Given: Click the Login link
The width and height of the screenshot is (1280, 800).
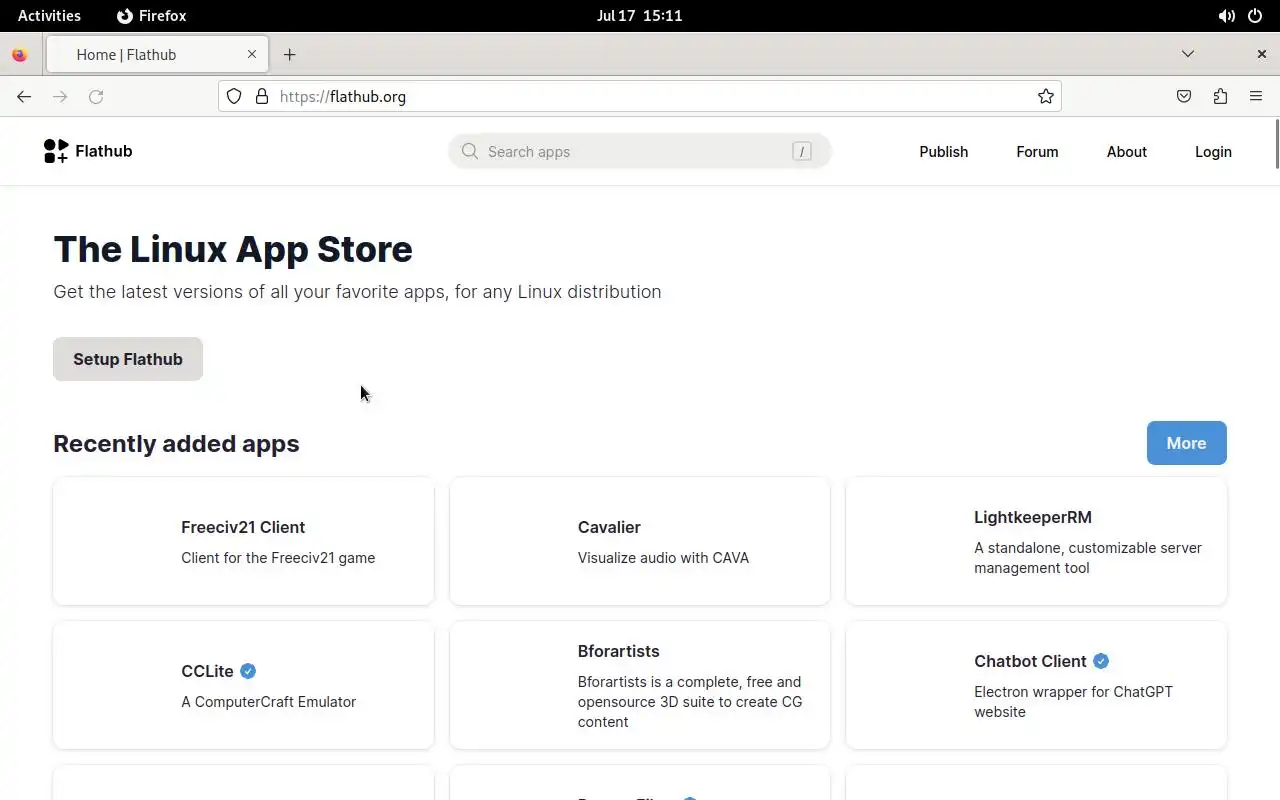Looking at the screenshot, I should click(1213, 152).
